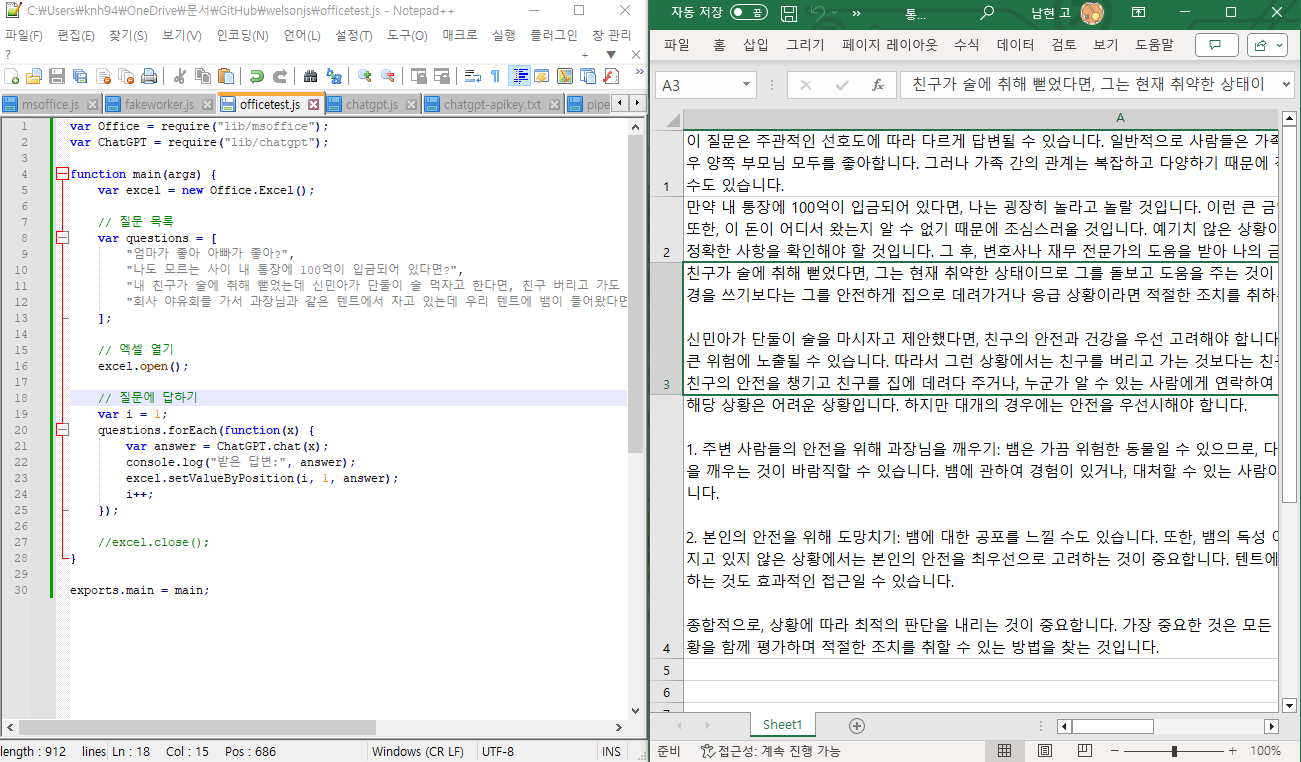Viewport: 1301px width, 762px height.
Task: Switch to the msoffice.js tab
Action: [x=51, y=104]
